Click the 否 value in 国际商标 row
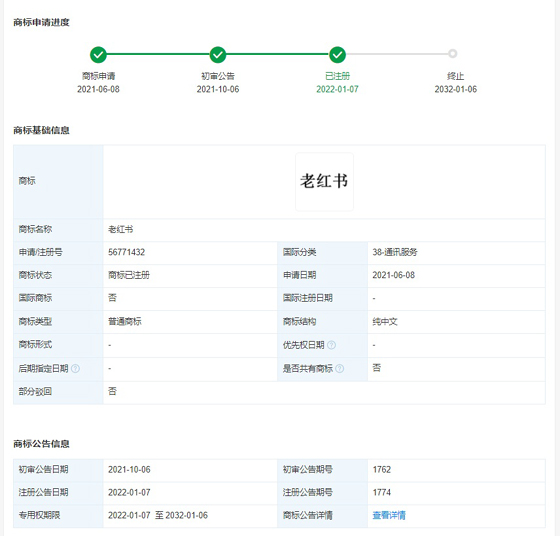Screen dimensions: 560x536 112,298
